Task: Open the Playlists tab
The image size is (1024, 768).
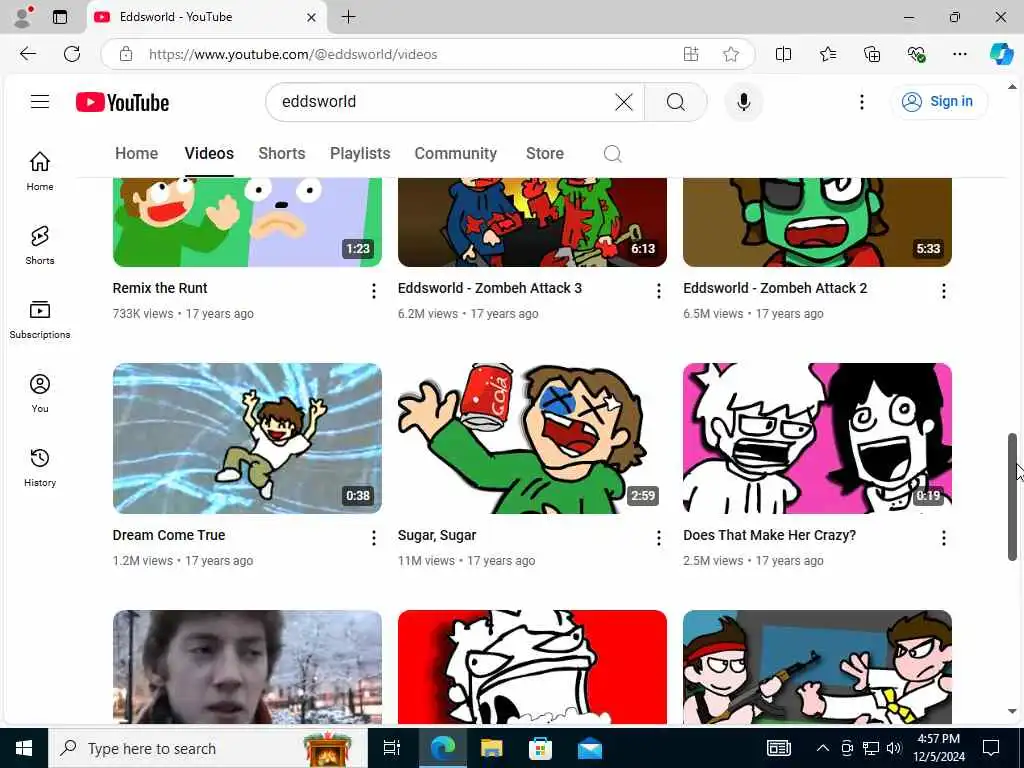Action: (360, 153)
